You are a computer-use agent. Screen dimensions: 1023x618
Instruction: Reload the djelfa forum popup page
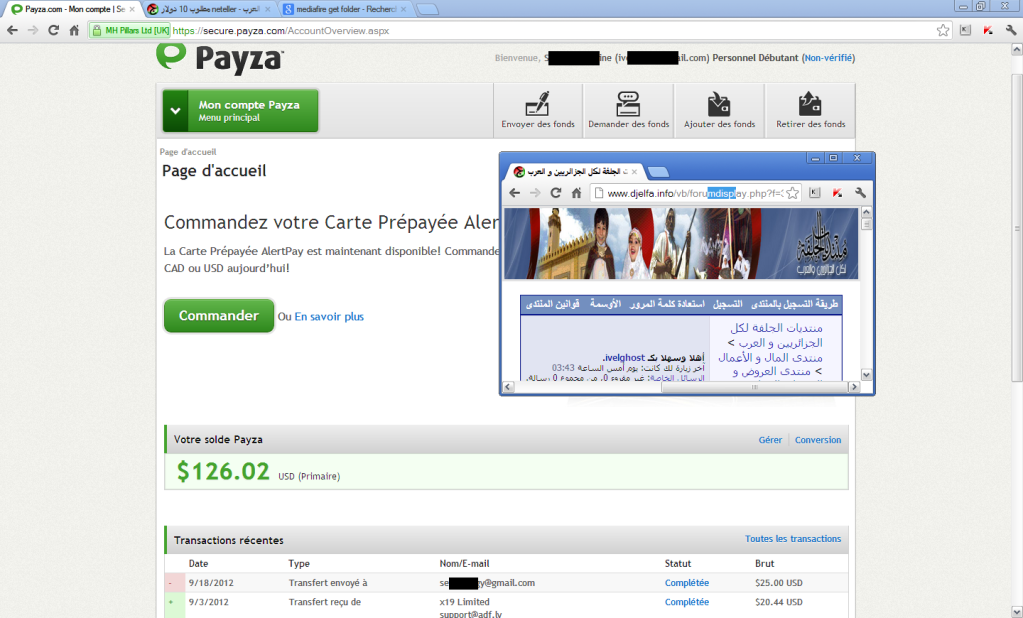tap(556, 193)
